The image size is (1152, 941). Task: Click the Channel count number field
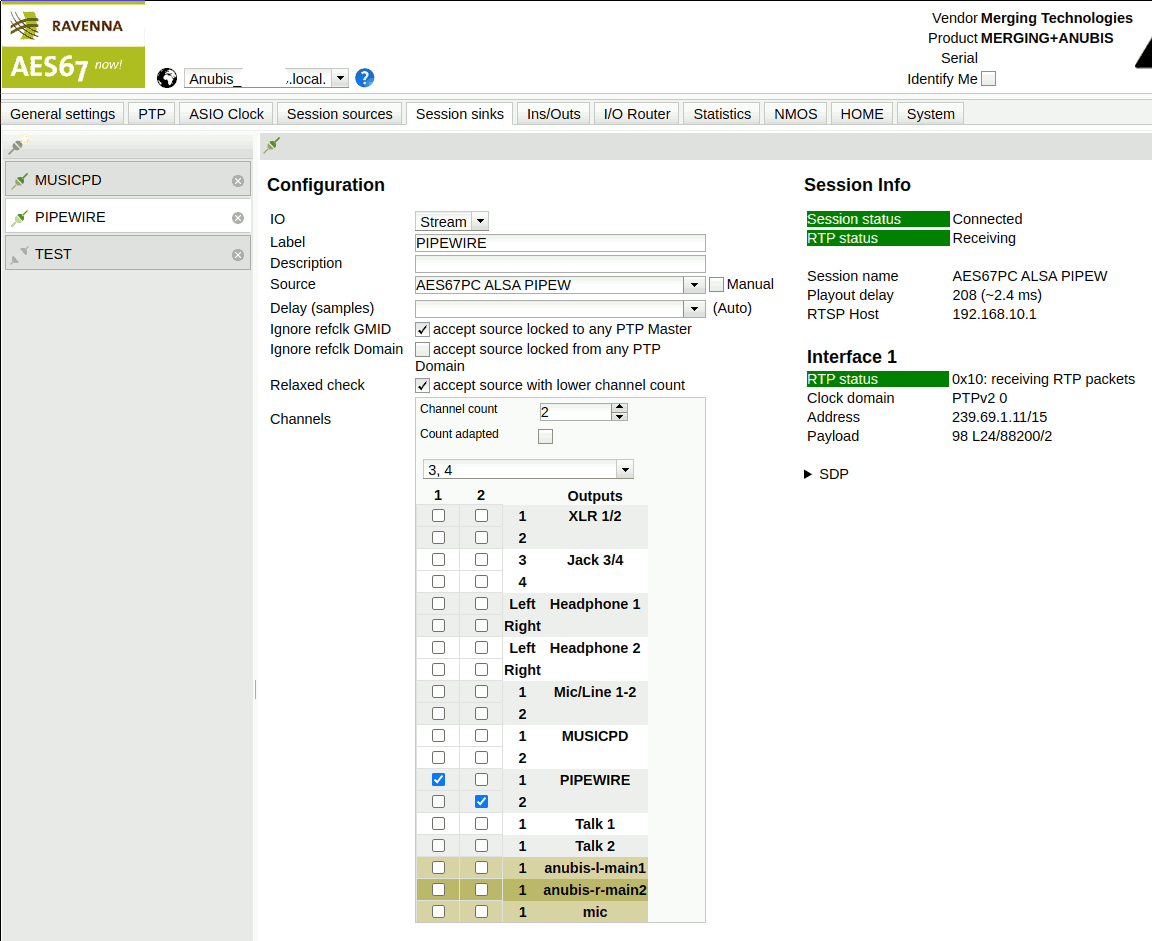pyautogui.click(x=575, y=411)
